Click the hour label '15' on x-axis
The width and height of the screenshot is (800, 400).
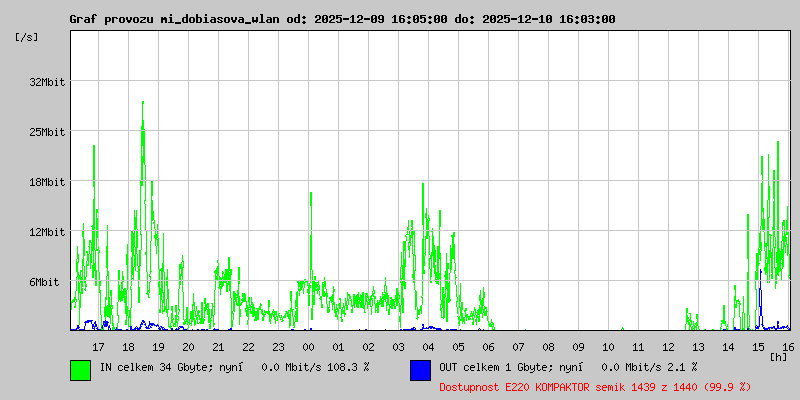(758, 347)
